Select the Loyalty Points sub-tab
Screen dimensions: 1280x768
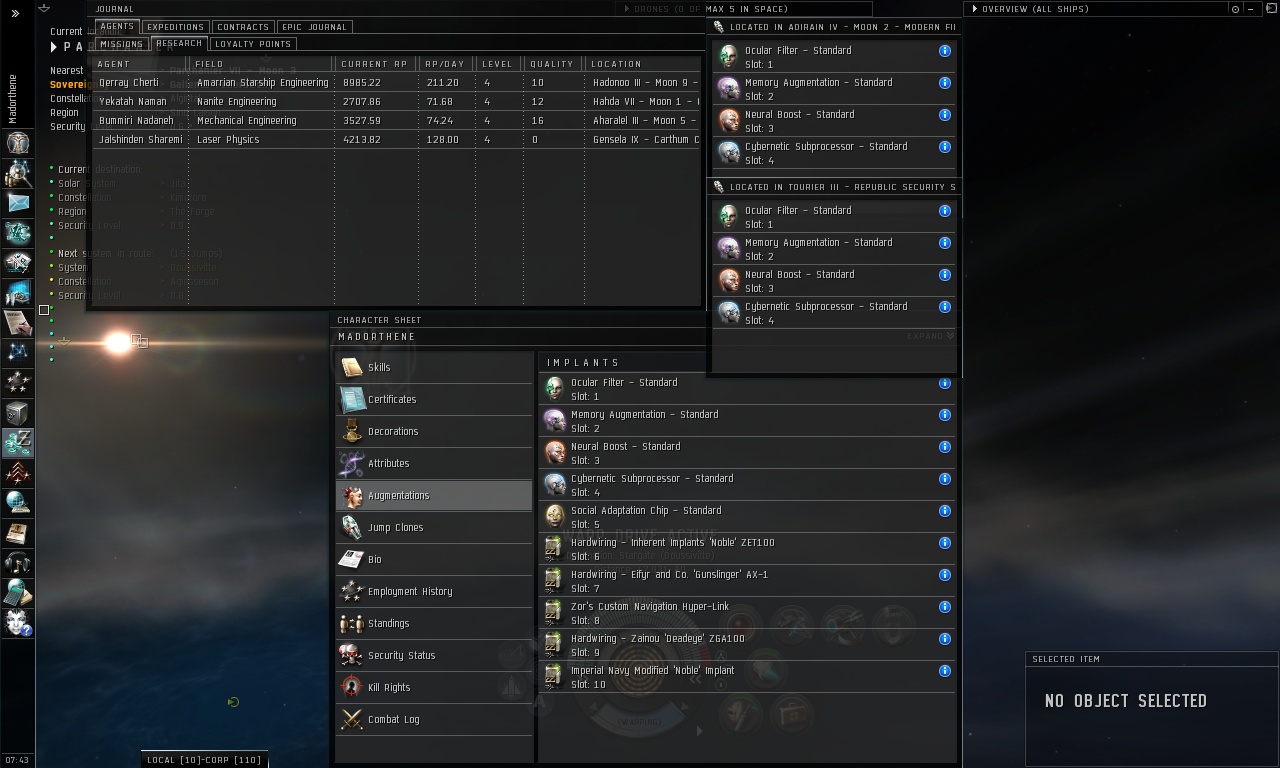click(253, 44)
